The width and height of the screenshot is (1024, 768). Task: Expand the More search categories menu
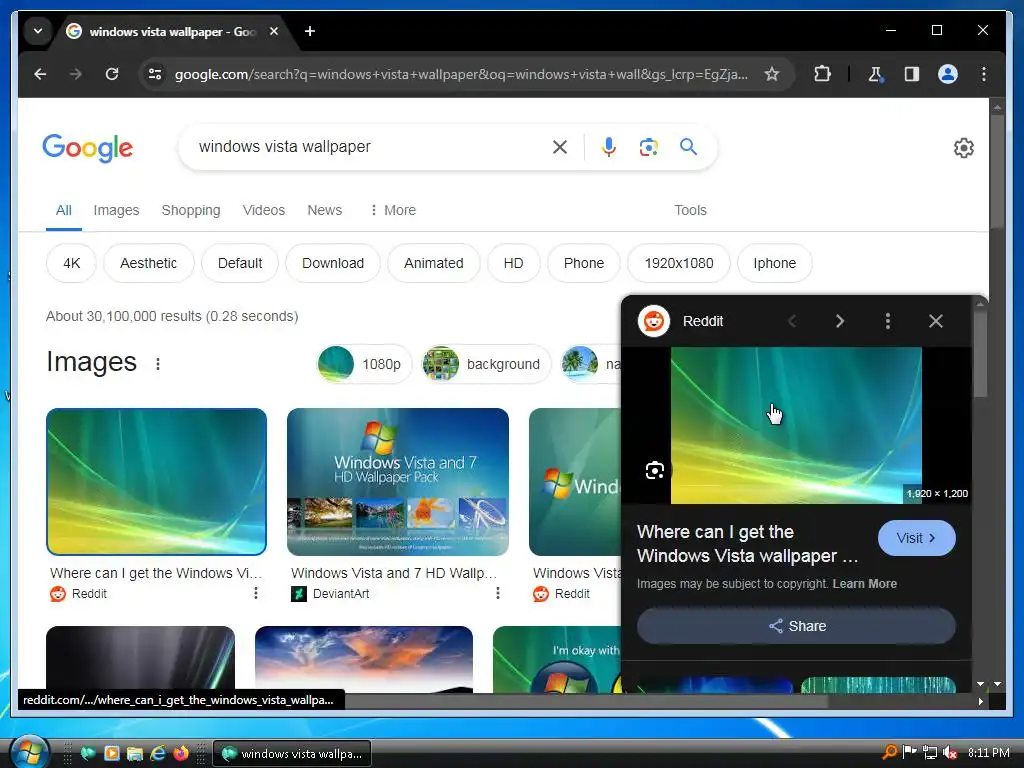[x=392, y=210]
